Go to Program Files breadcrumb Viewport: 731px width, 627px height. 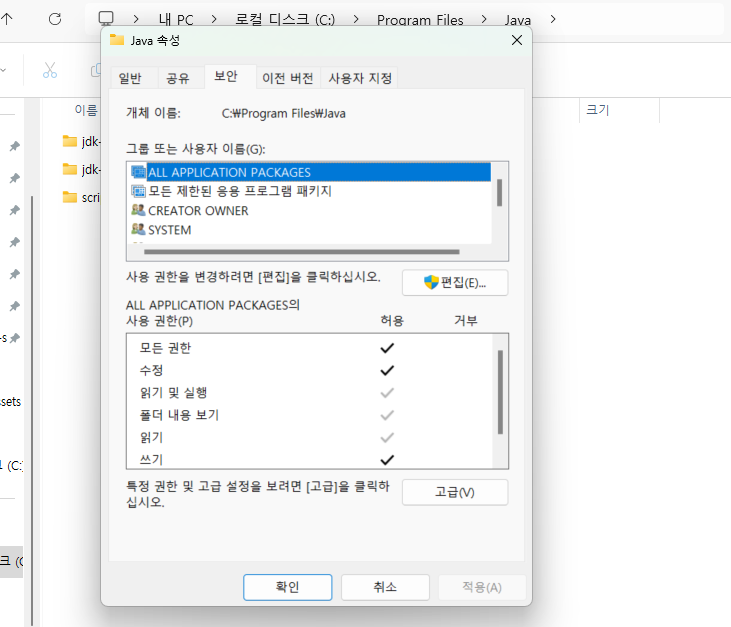[420, 20]
